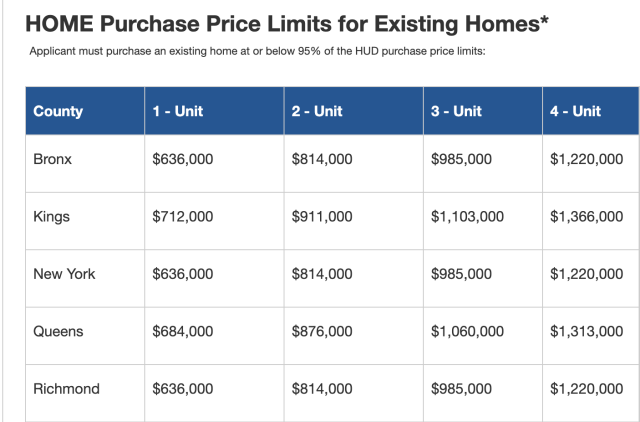Click the Queens 3-unit price $1,060,000
The image size is (640, 422).
coord(467,331)
